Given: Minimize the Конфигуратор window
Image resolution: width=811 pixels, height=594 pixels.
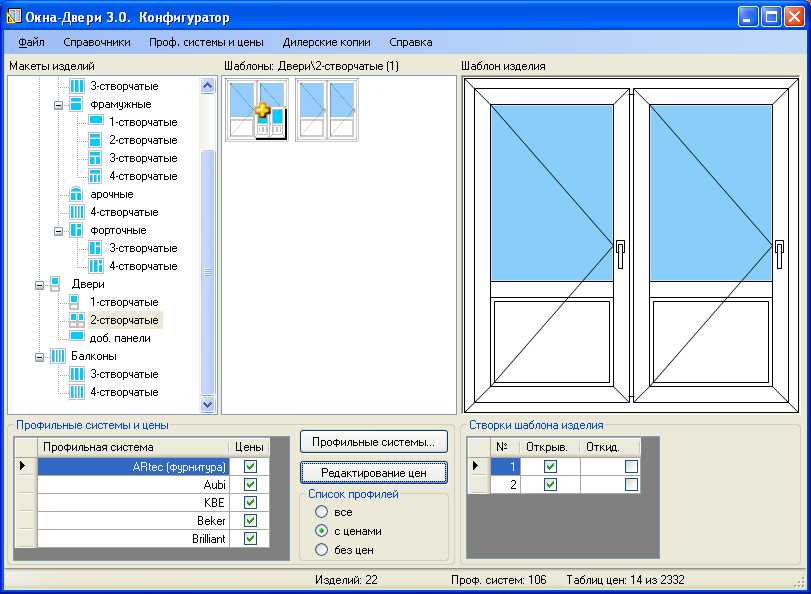Looking at the screenshot, I should click(748, 17).
